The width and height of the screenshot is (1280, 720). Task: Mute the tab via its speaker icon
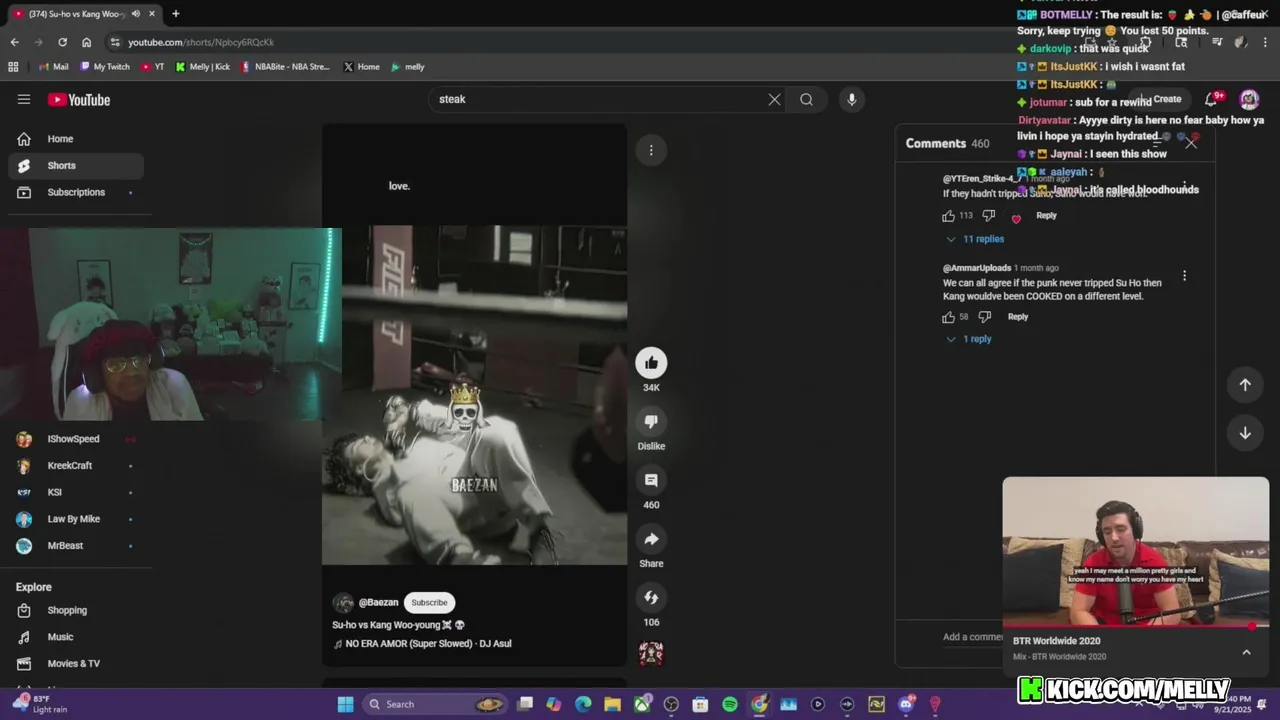pos(136,14)
